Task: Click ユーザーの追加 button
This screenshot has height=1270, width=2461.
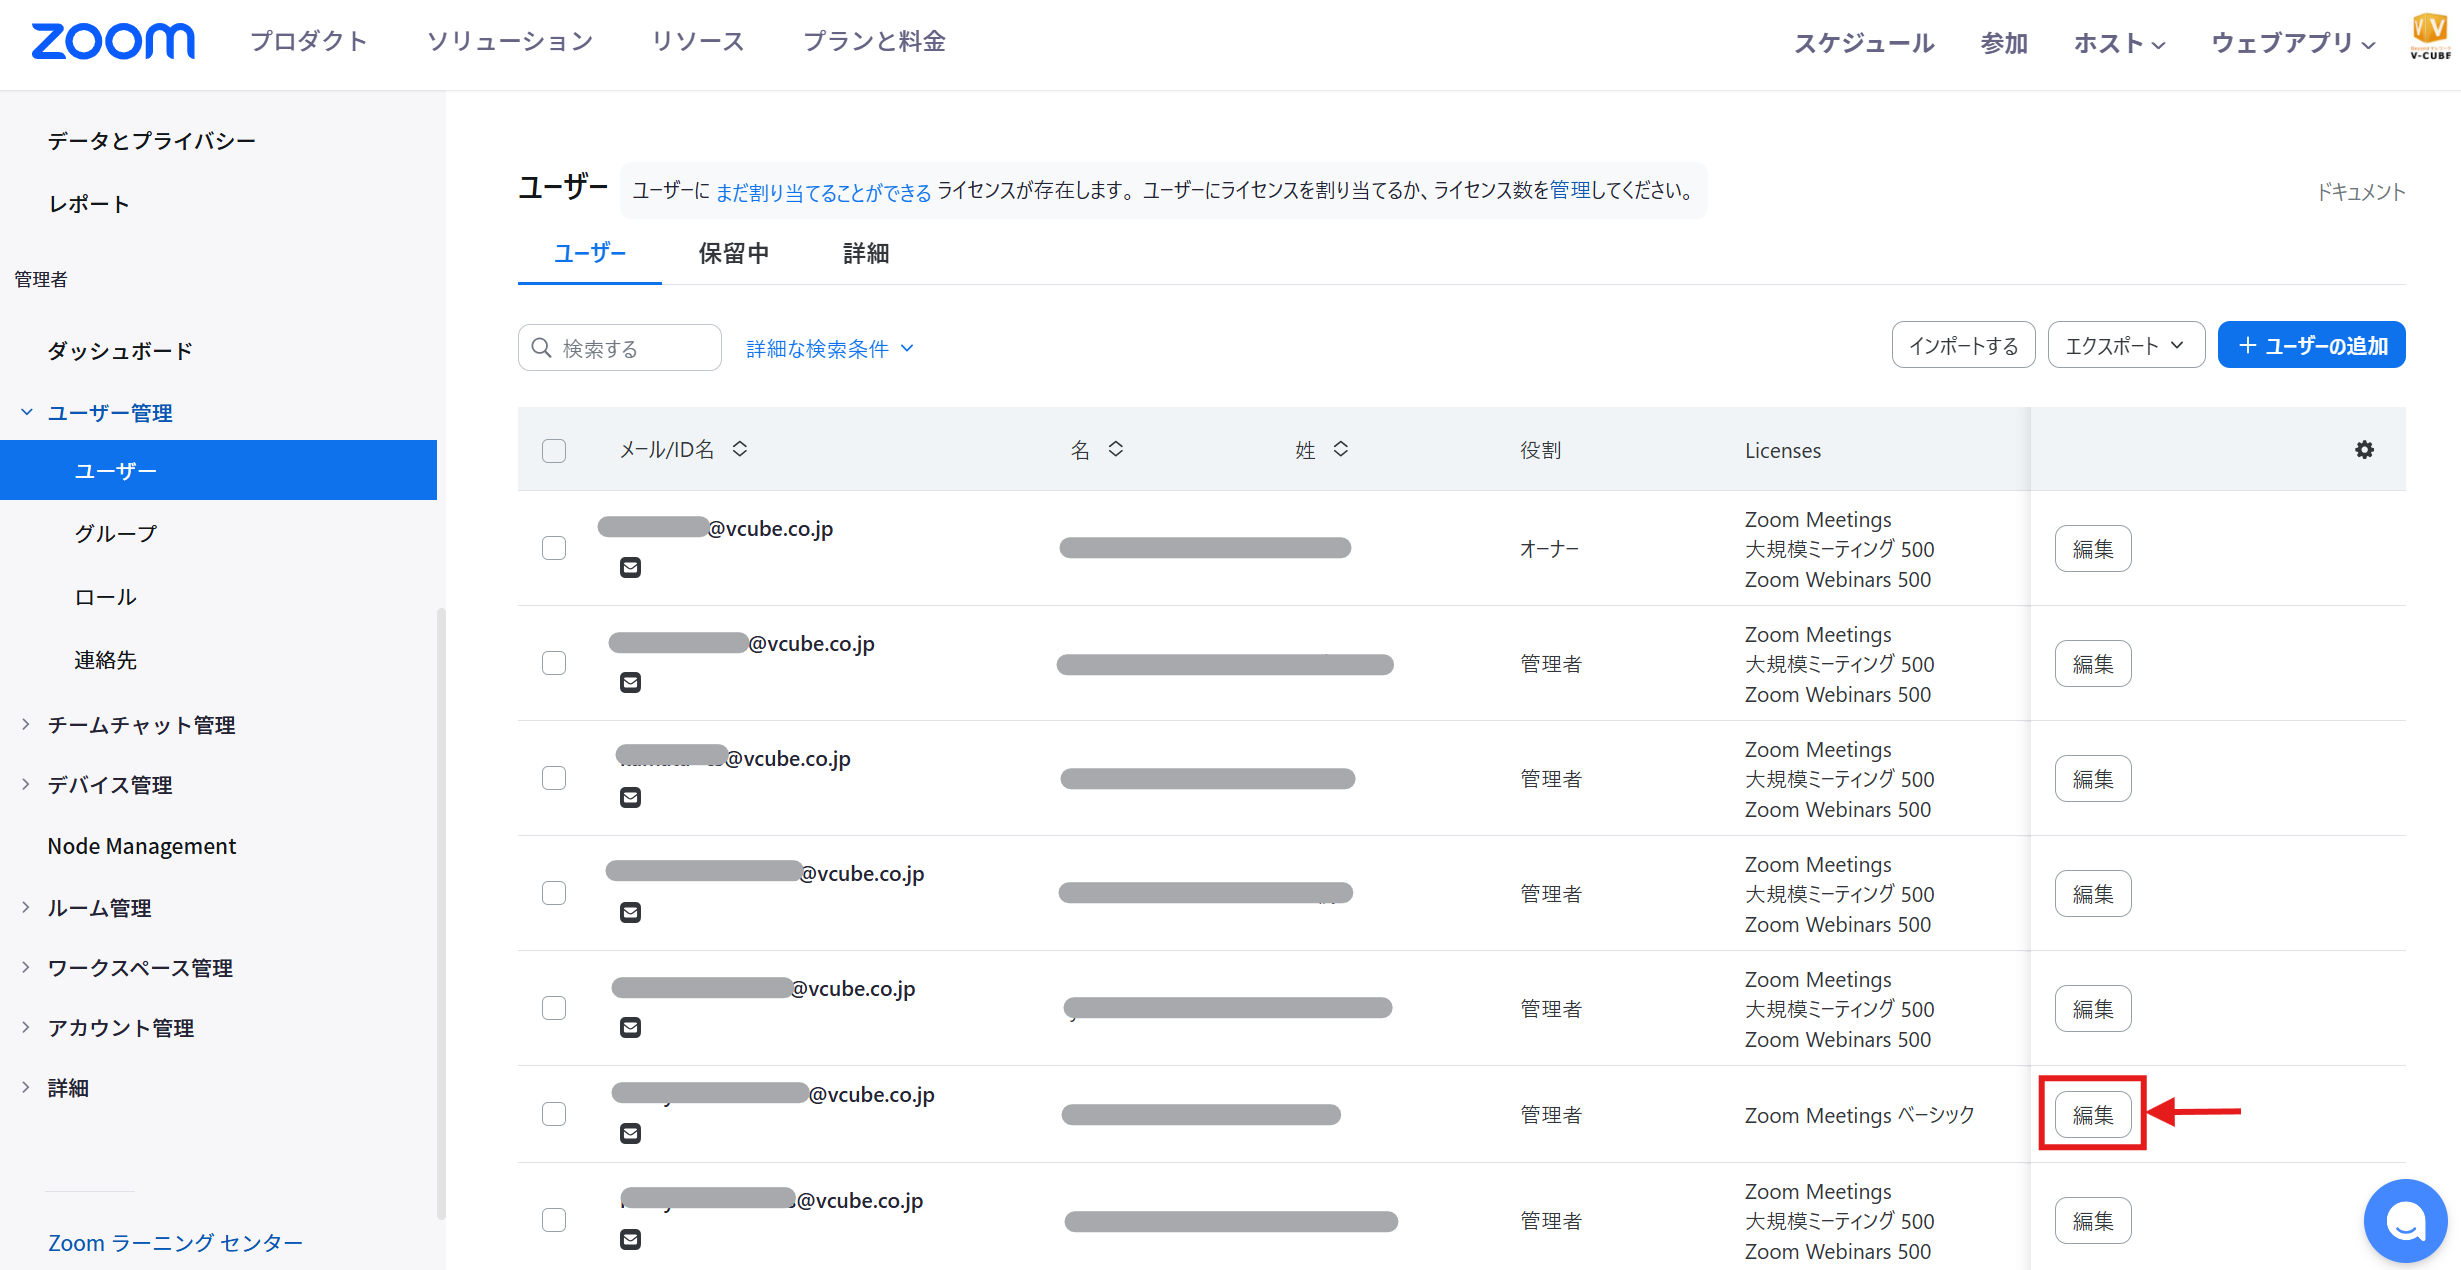Action: pyautogui.click(x=2311, y=345)
